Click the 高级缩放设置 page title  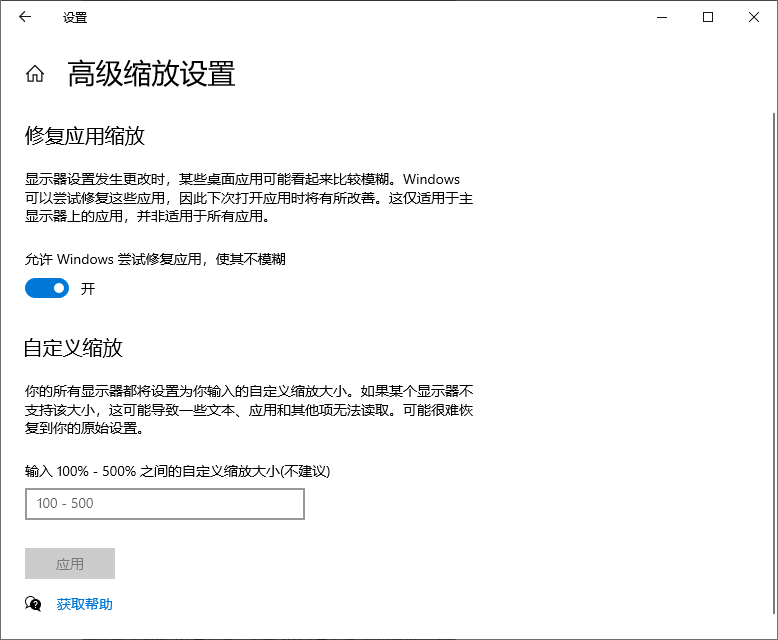tap(151, 74)
